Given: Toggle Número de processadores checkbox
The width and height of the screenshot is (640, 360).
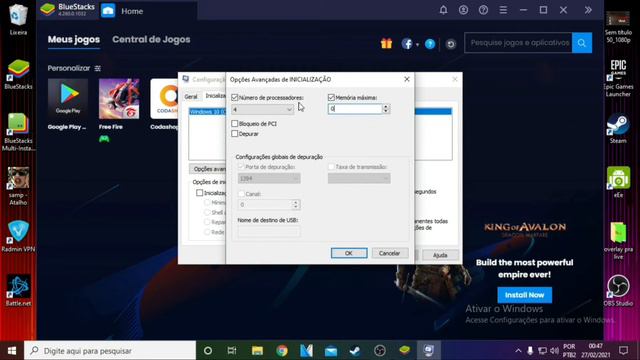Looking at the screenshot, I should (x=234, y=98).
